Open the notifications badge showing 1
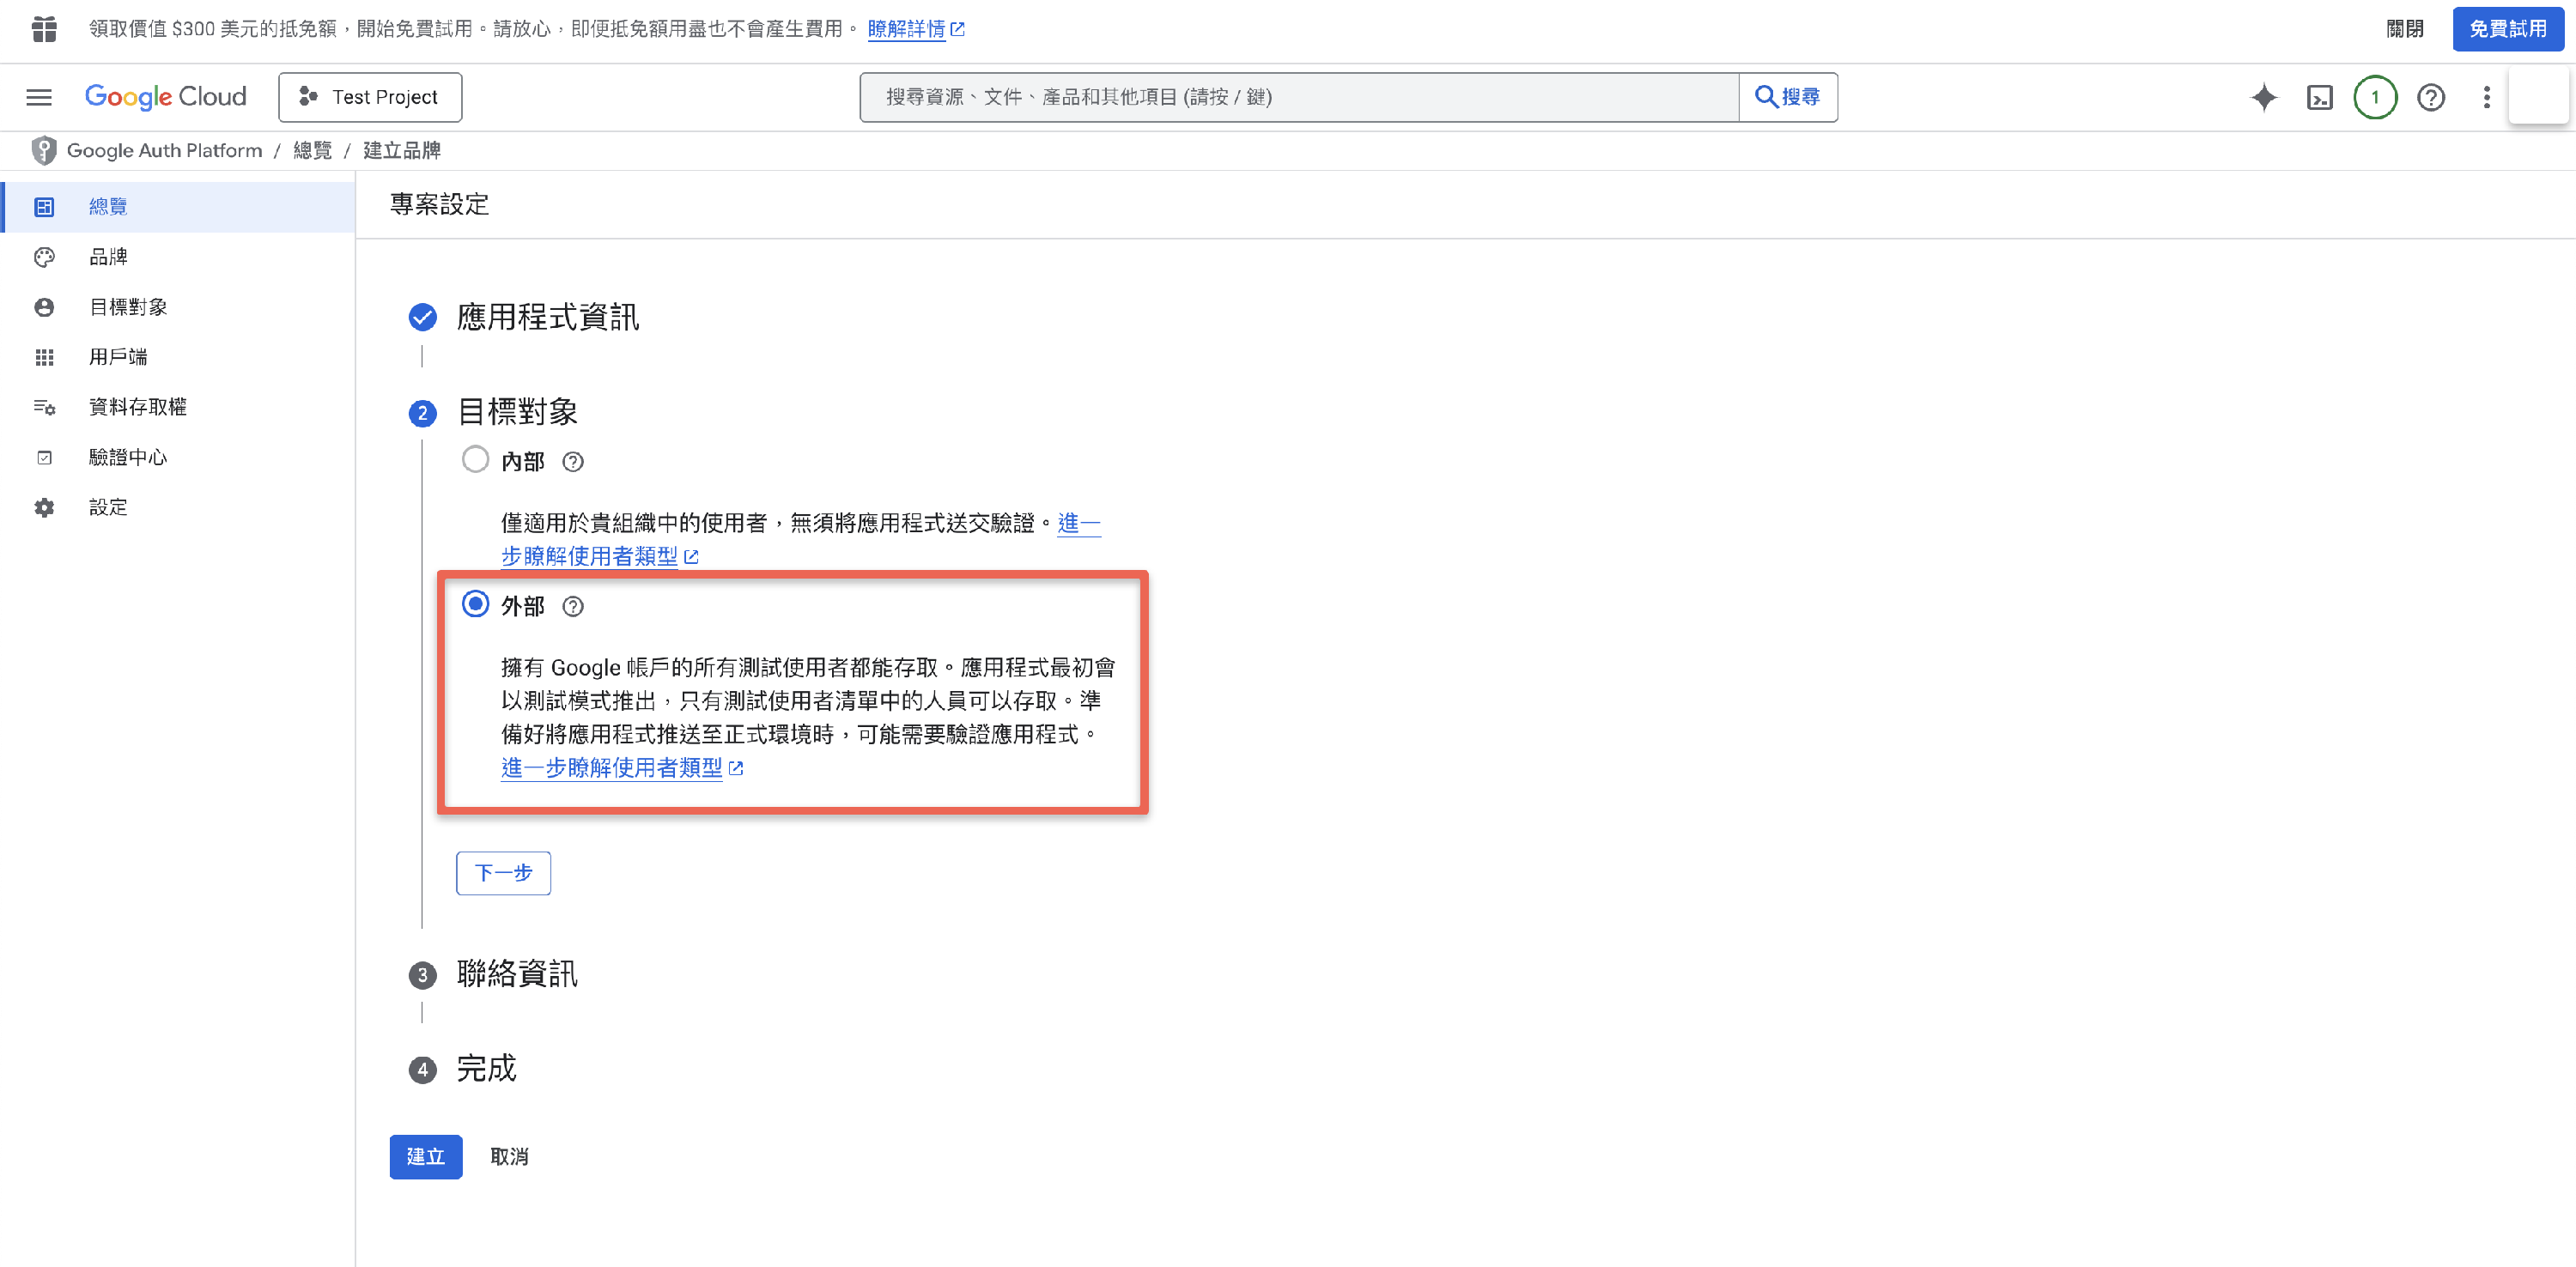Viewport: 2576px width, 1267px height. point(2375,97)
